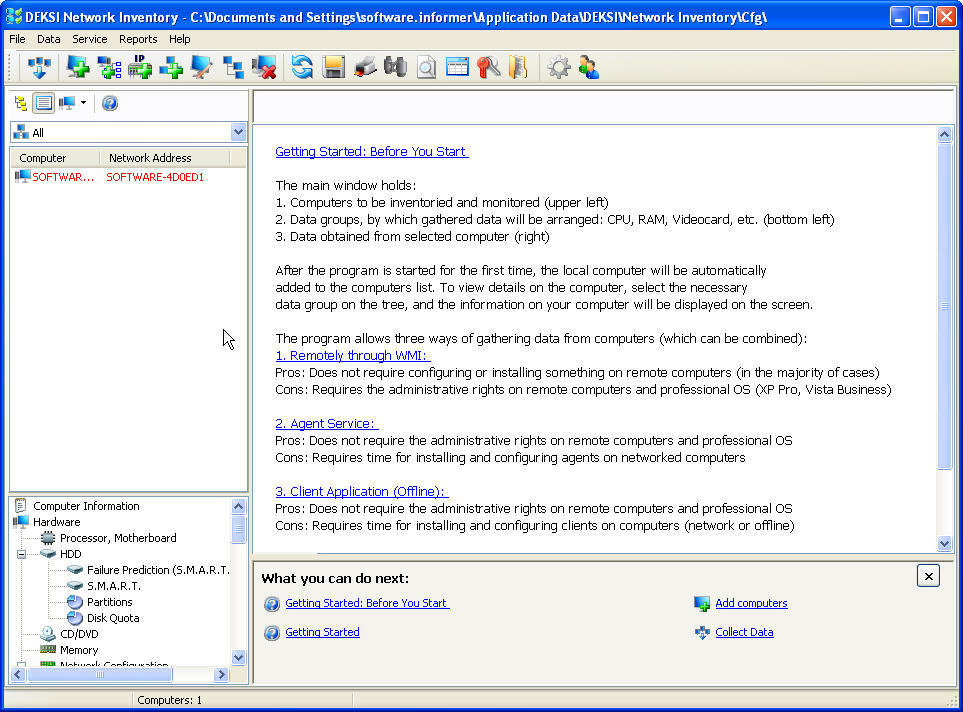963x712 pixels.
Task: Click the Refresh toolbar icon
Action: (x=301, y=67)
